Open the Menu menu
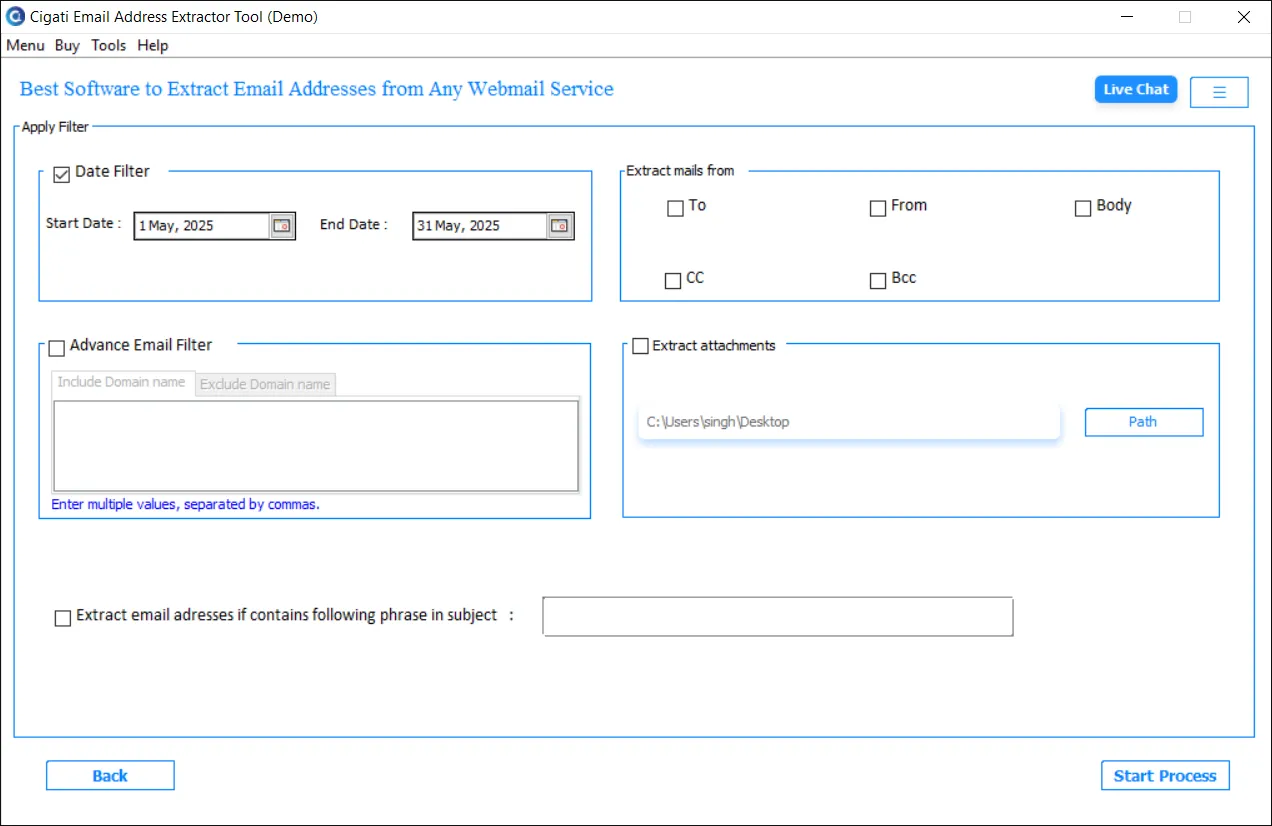The image size is (1272, 826). point(25,45)
